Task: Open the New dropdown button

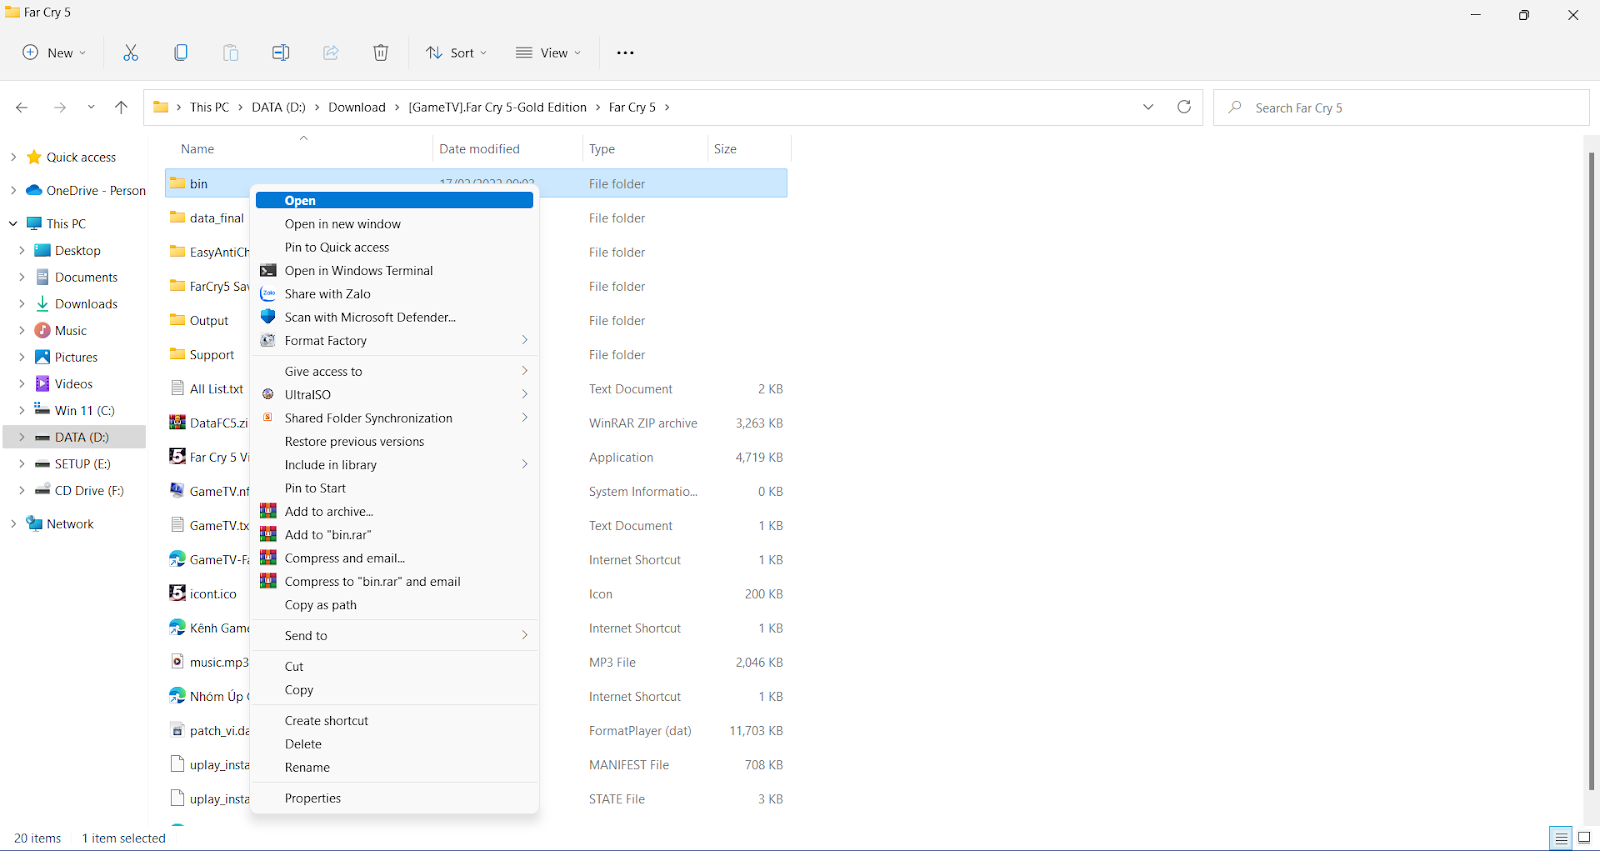Action: click(54, 53)
